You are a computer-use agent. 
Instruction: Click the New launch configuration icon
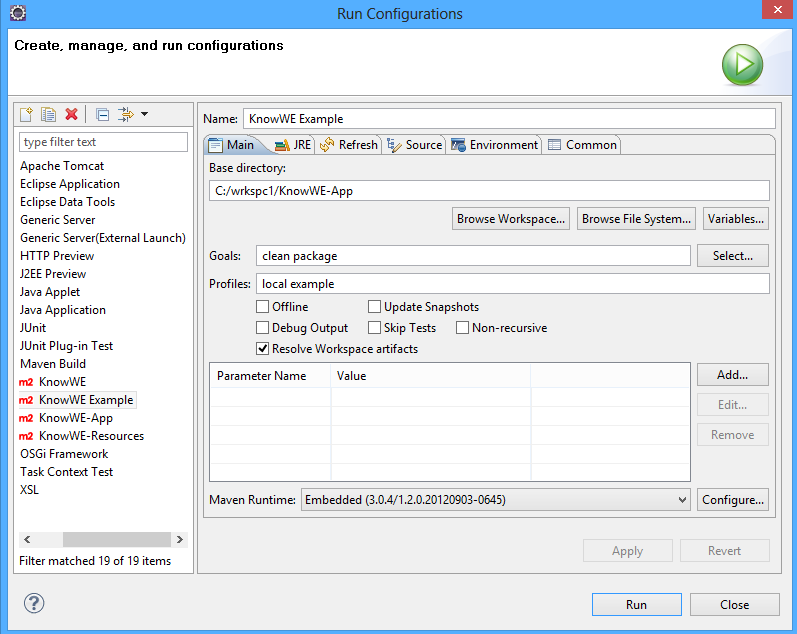[x=26, y=114]
